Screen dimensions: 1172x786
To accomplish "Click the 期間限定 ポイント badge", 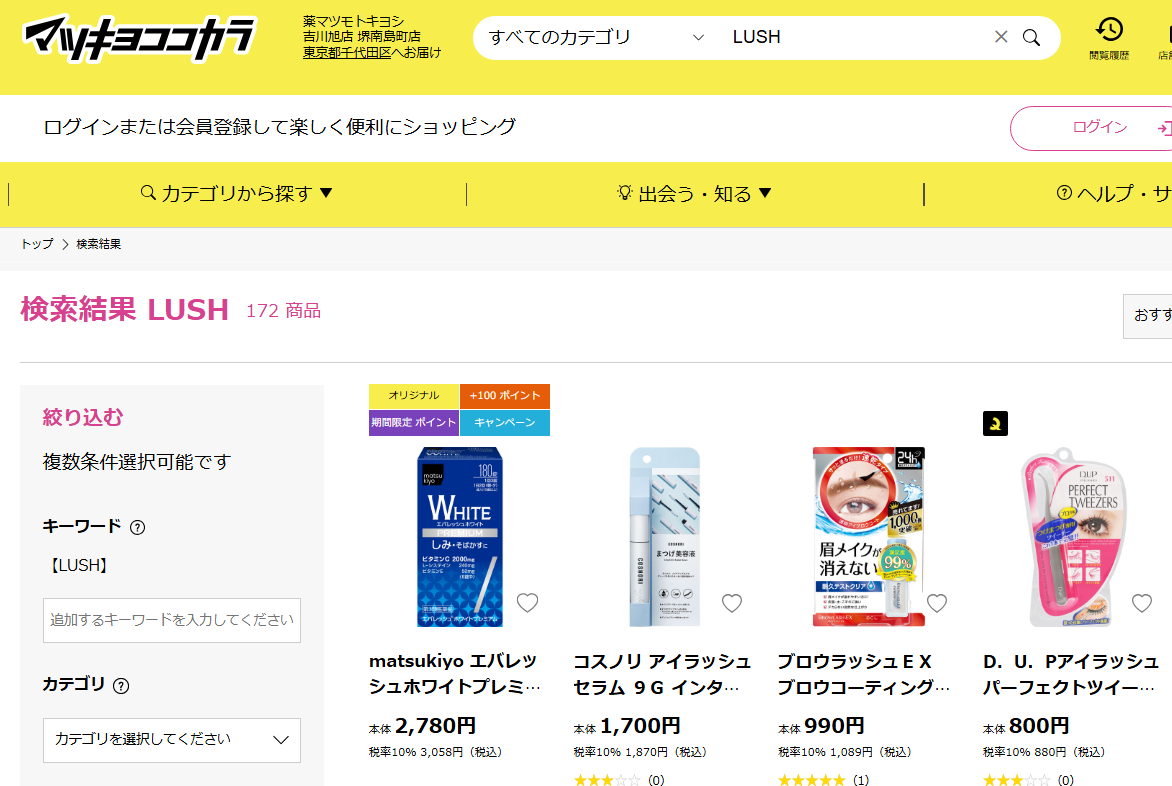I will coord(414,423).
